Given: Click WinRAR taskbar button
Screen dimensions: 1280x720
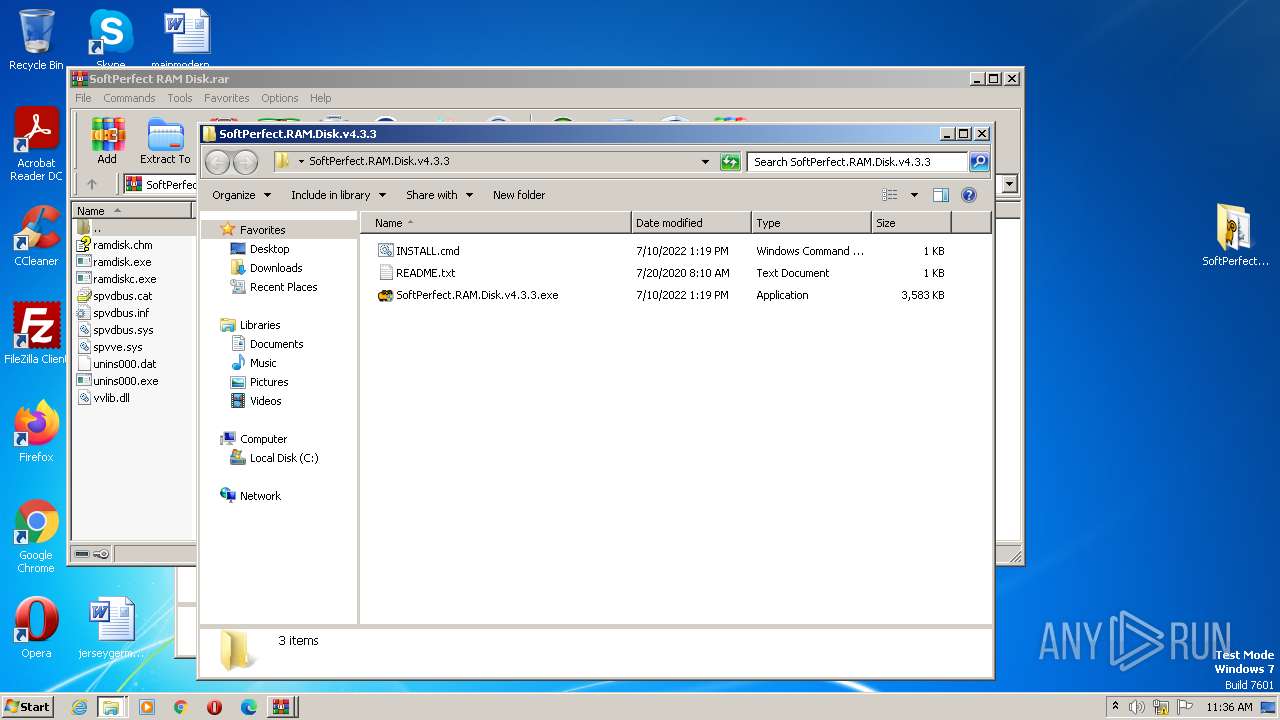Looking at the screenshot, I should click(x=281, y=707).
